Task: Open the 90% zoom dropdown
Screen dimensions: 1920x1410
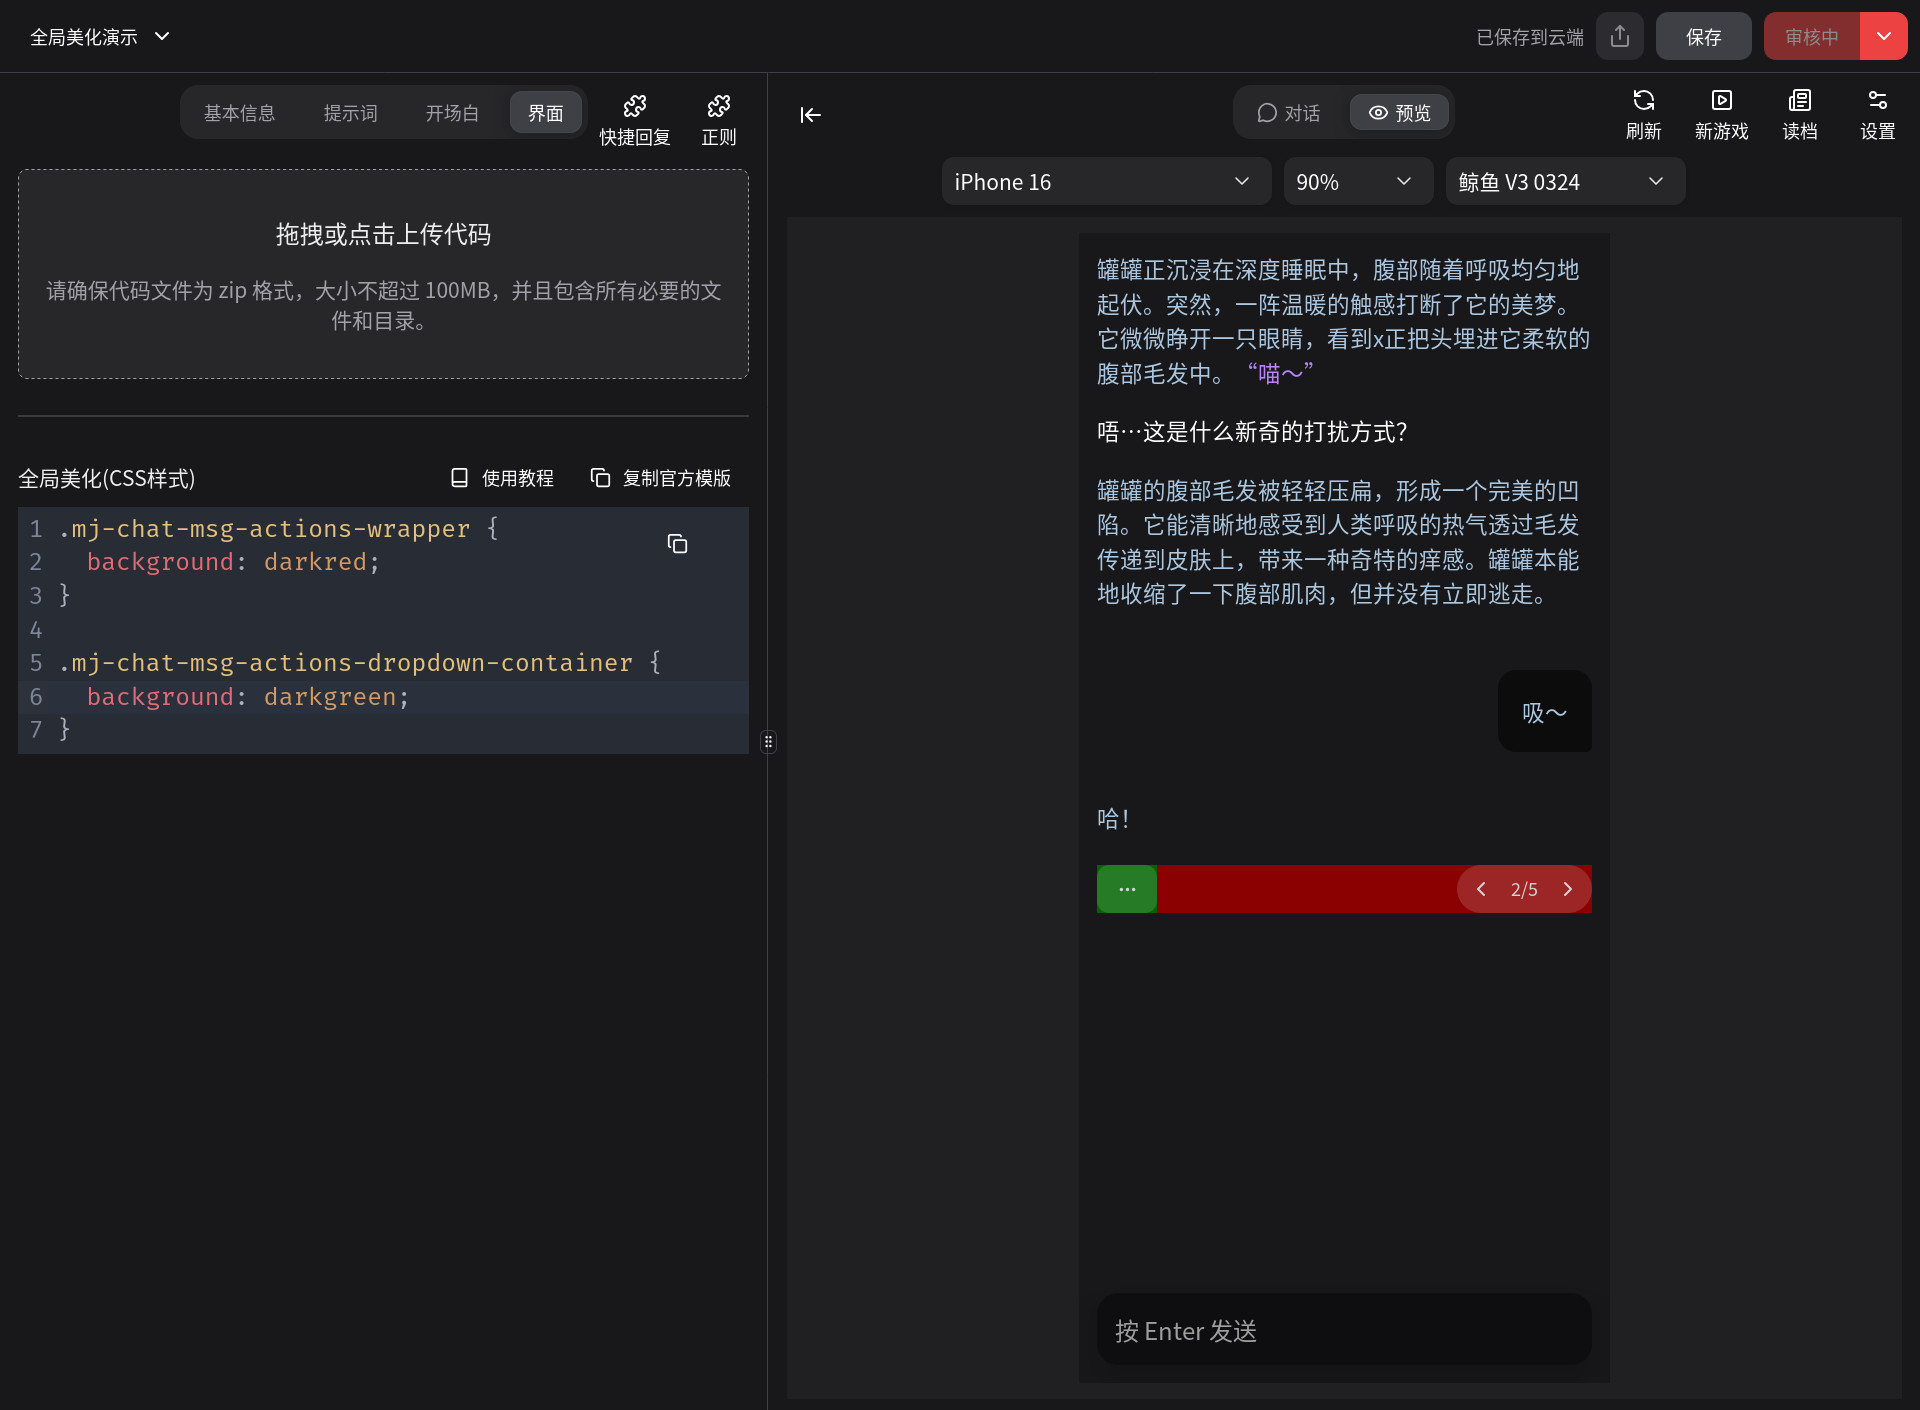Action: (1356, 182)
